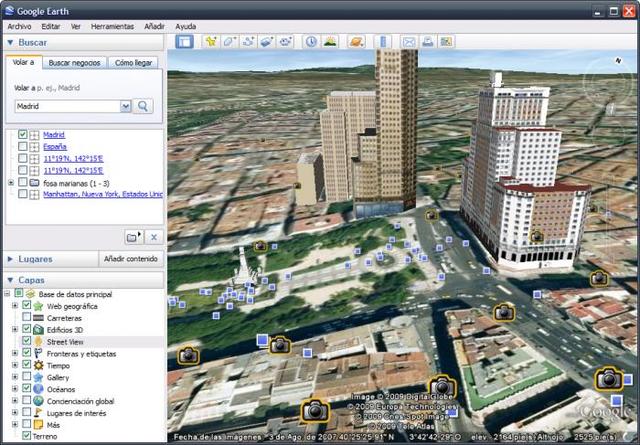The height and width of the screenshot is (445, 640).
Task: Uncheck the Terreno layer checkbox
Action: point(27,436)
